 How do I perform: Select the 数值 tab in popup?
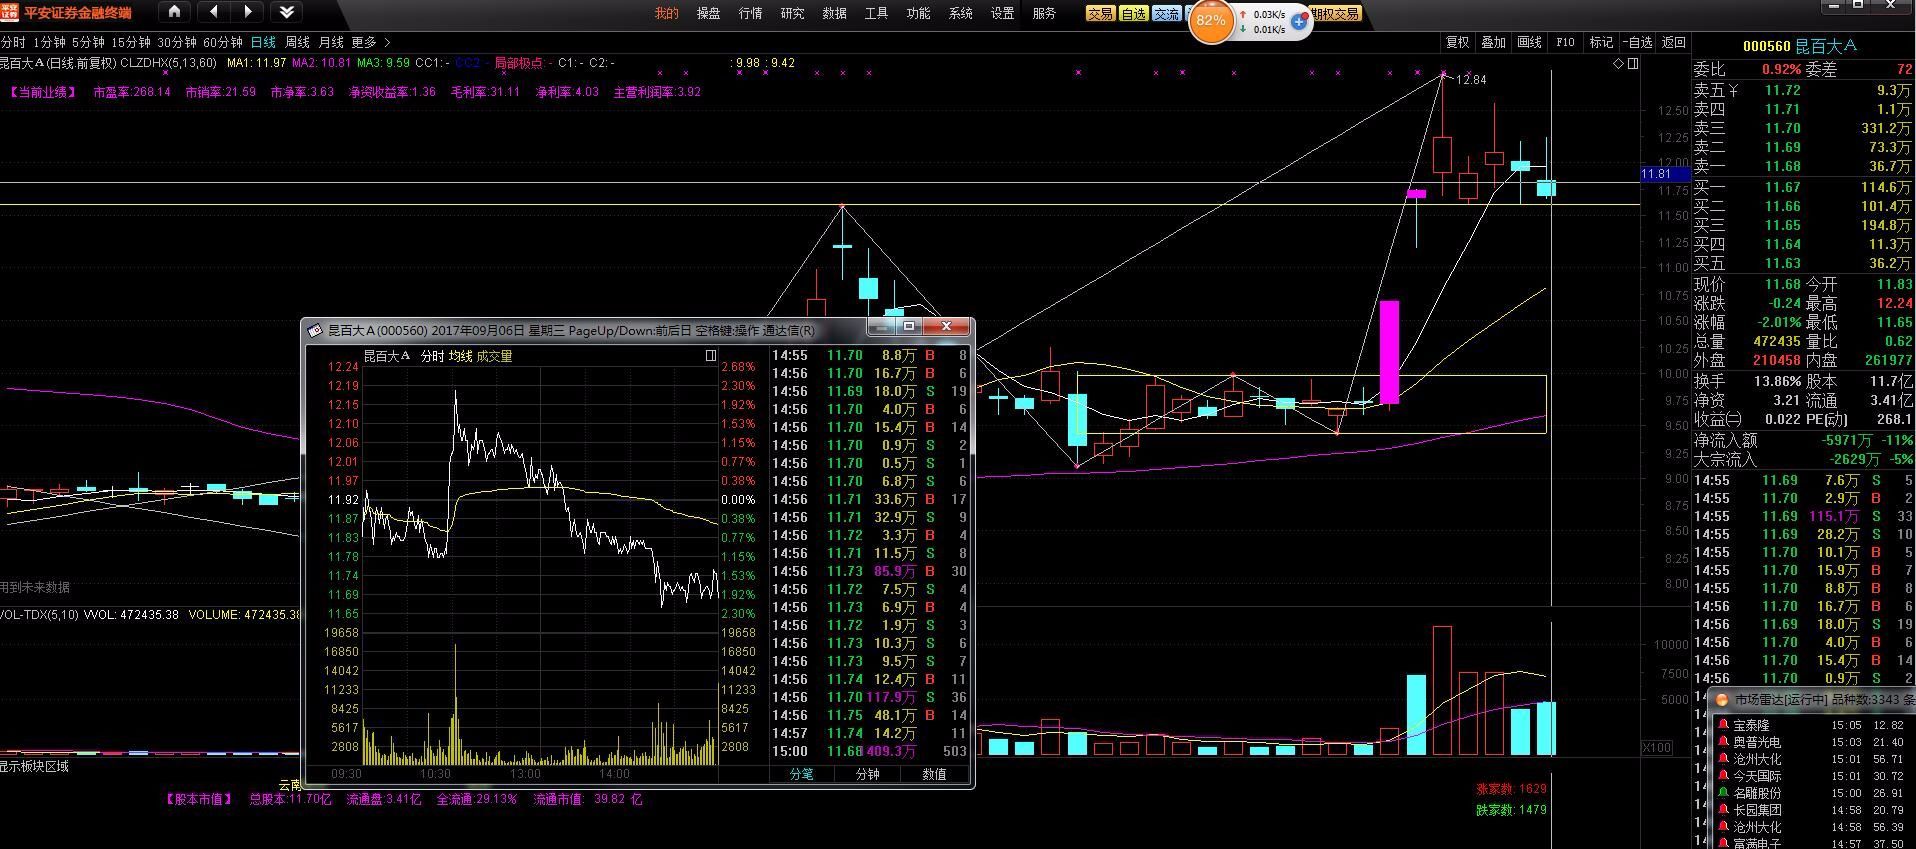(934, 774)
